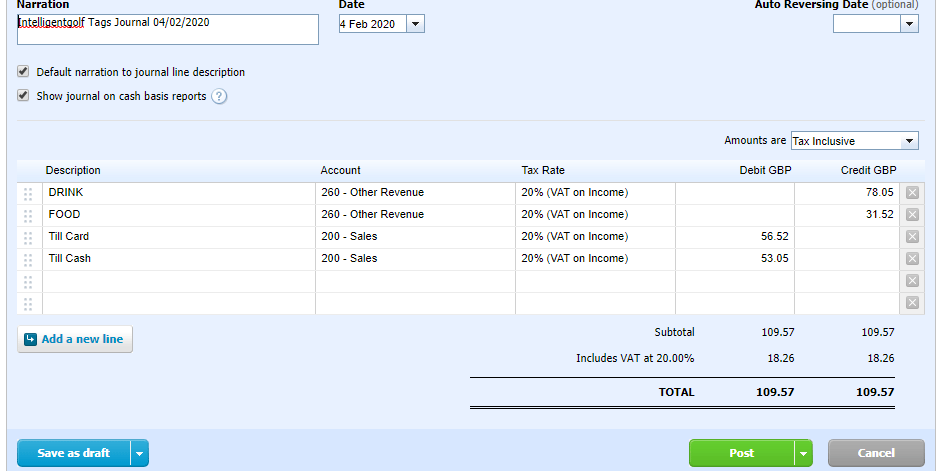Viewport: 948px width, 471px height.
Task: Click Add a new line button
Action: 75,339
